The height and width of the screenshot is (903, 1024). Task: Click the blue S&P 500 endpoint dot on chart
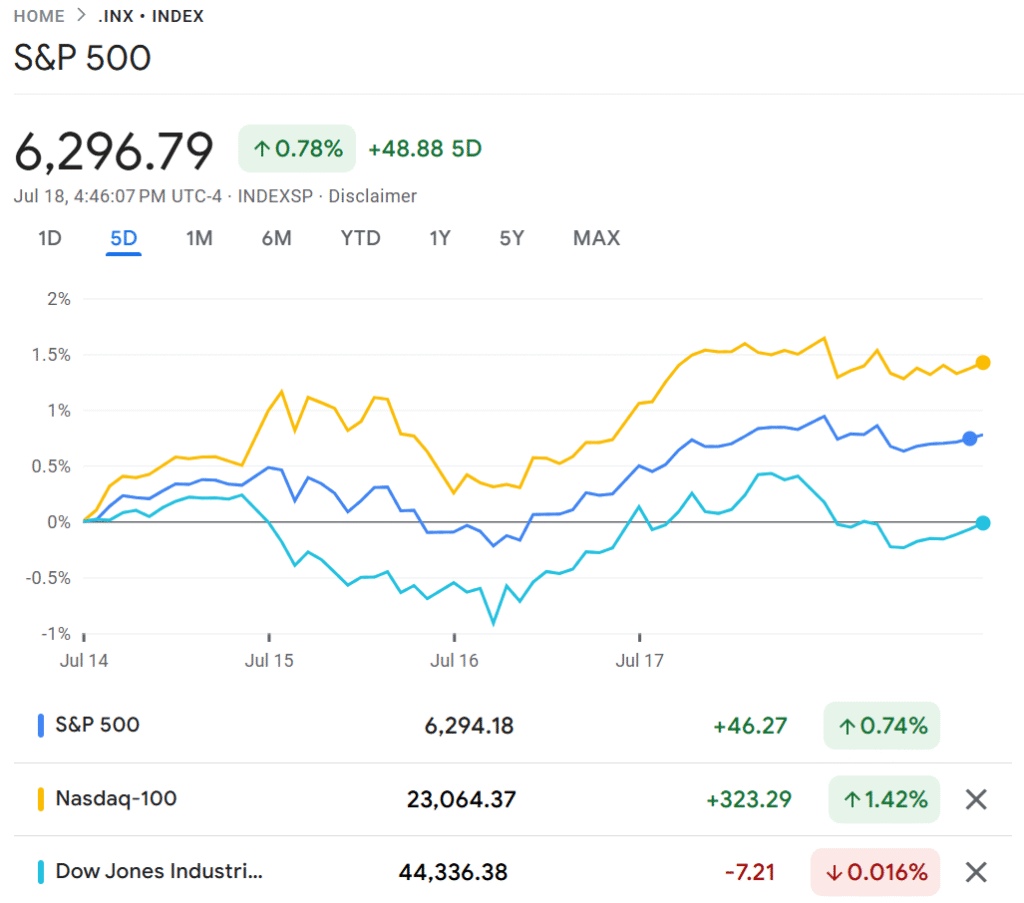pos(970,438)
